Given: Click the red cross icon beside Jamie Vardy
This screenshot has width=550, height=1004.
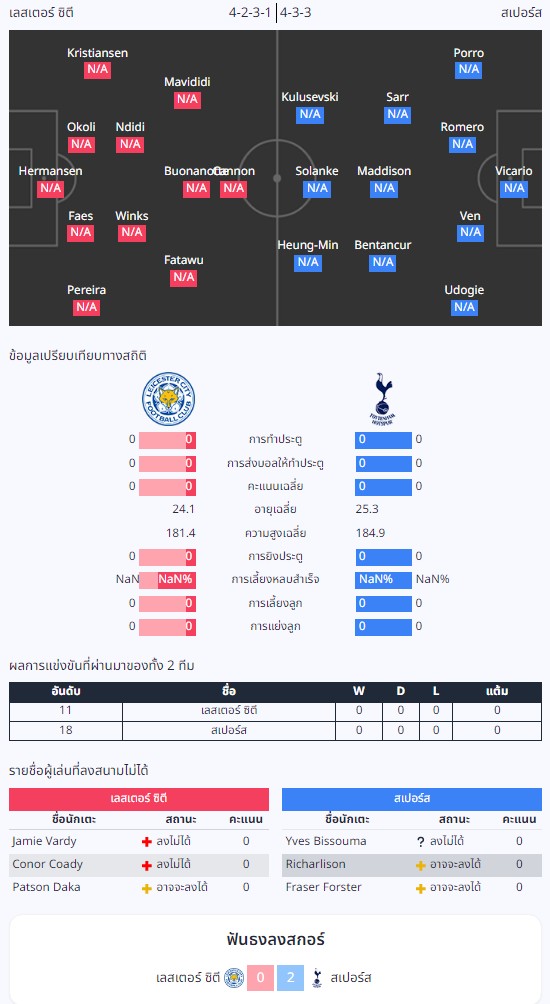Looking at the screenshot, I should [147, 842].
